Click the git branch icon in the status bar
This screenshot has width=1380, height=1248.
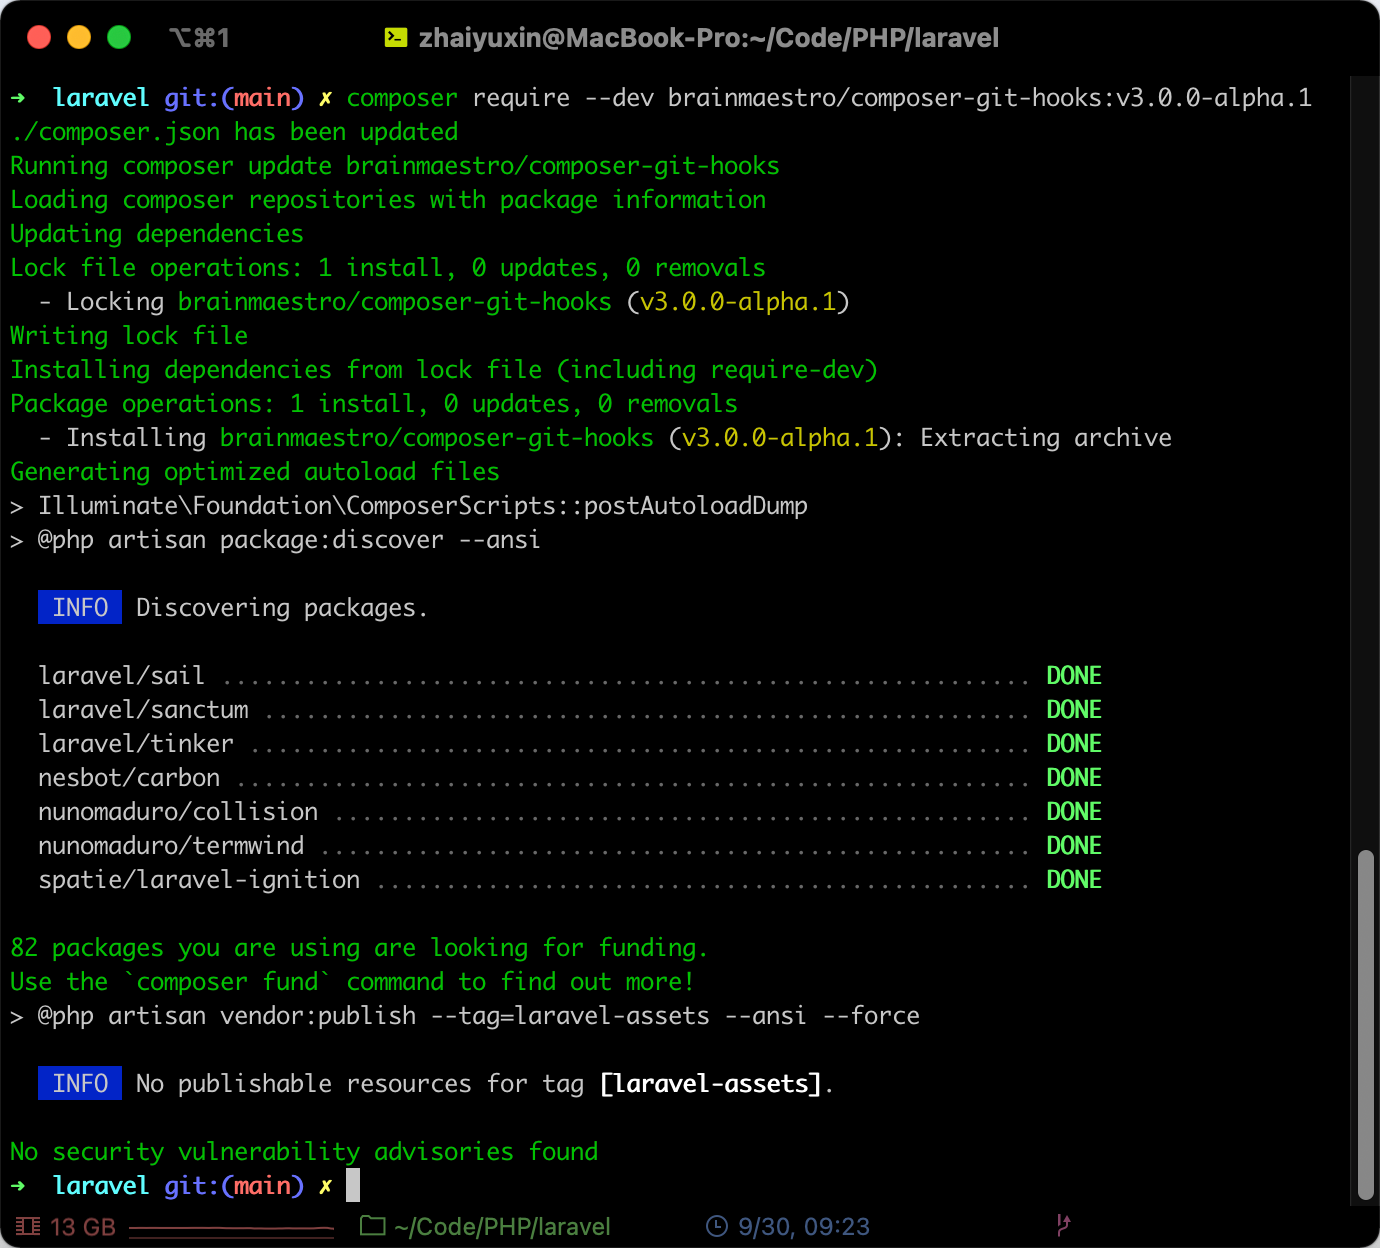pyautogui.click(x=1063, y=1225)
